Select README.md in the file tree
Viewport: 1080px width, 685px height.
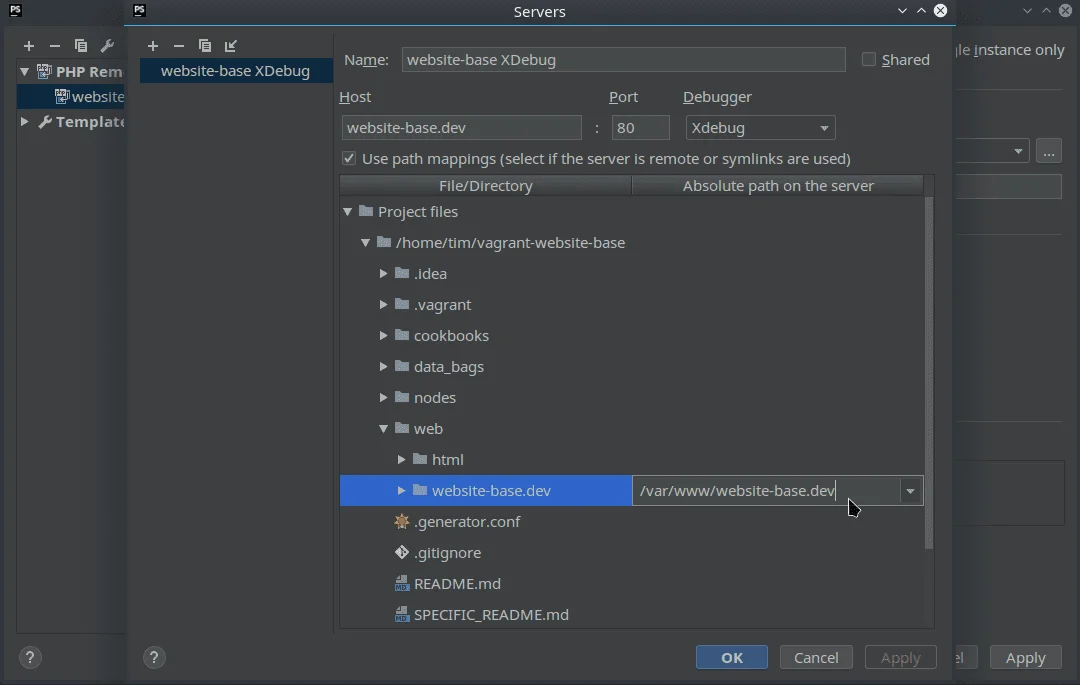460,583
